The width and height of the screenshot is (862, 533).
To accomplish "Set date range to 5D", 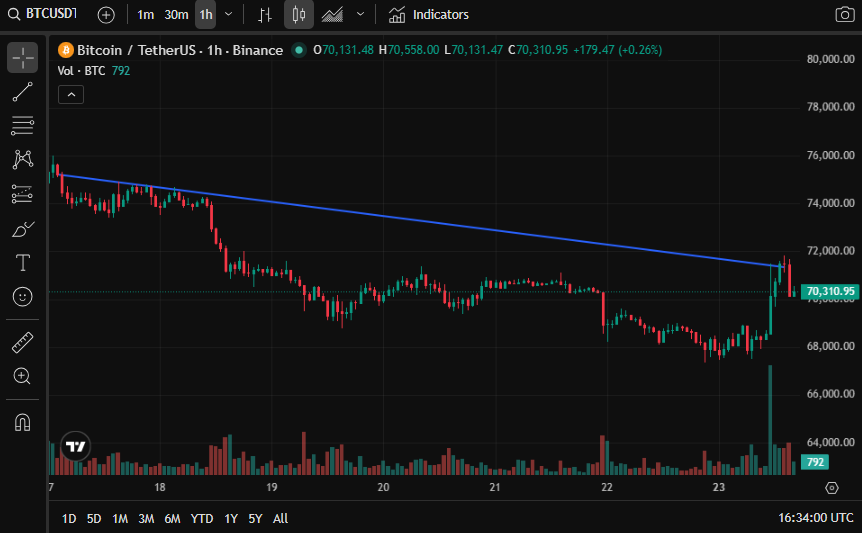I will click(94, 518).
